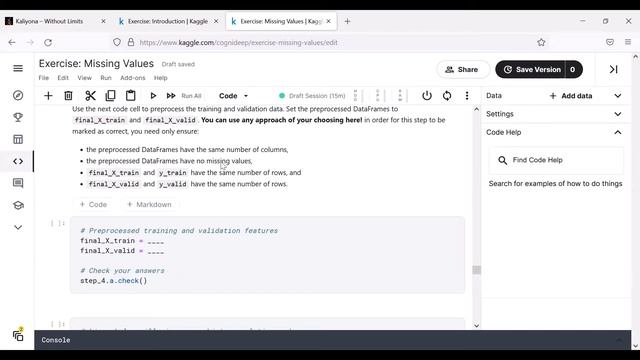Open the Add-ons menu

(133, 78)
